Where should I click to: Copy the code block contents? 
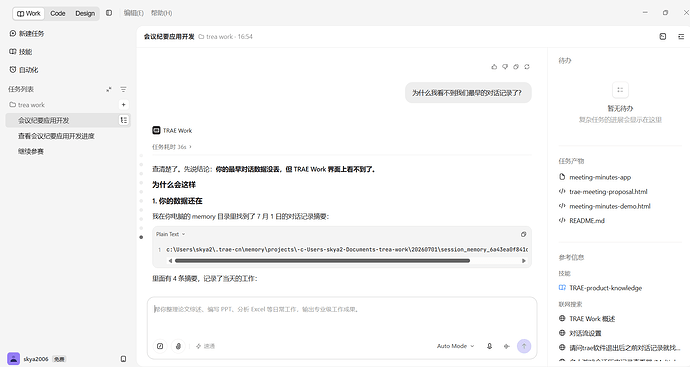[523, 234]
